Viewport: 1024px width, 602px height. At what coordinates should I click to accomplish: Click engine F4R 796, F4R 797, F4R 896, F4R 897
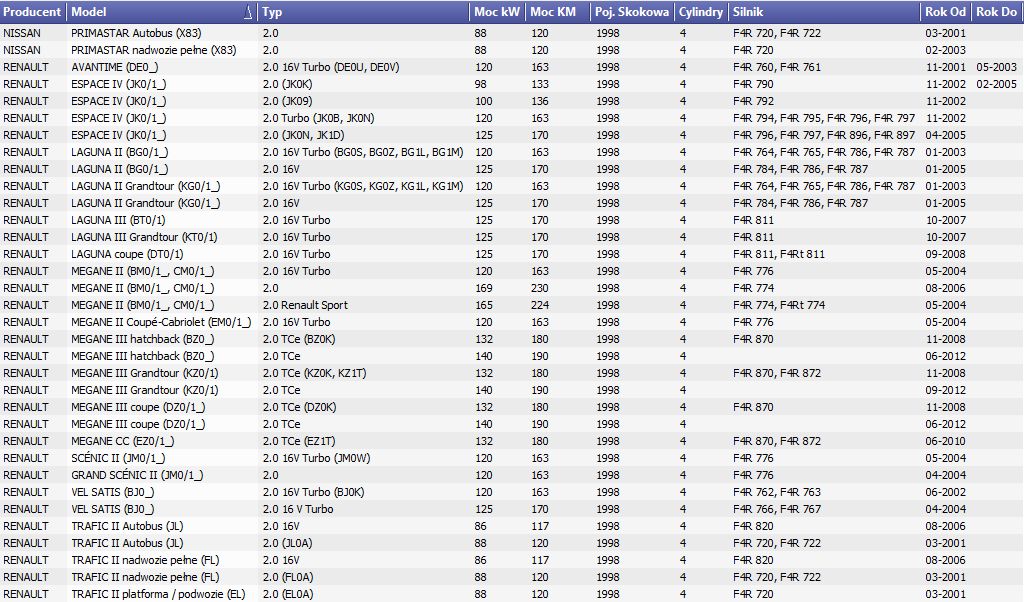[824, 135]
